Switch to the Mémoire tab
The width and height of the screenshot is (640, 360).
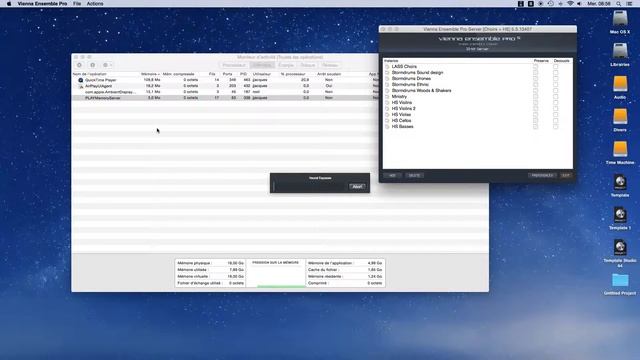coord(262,65)
